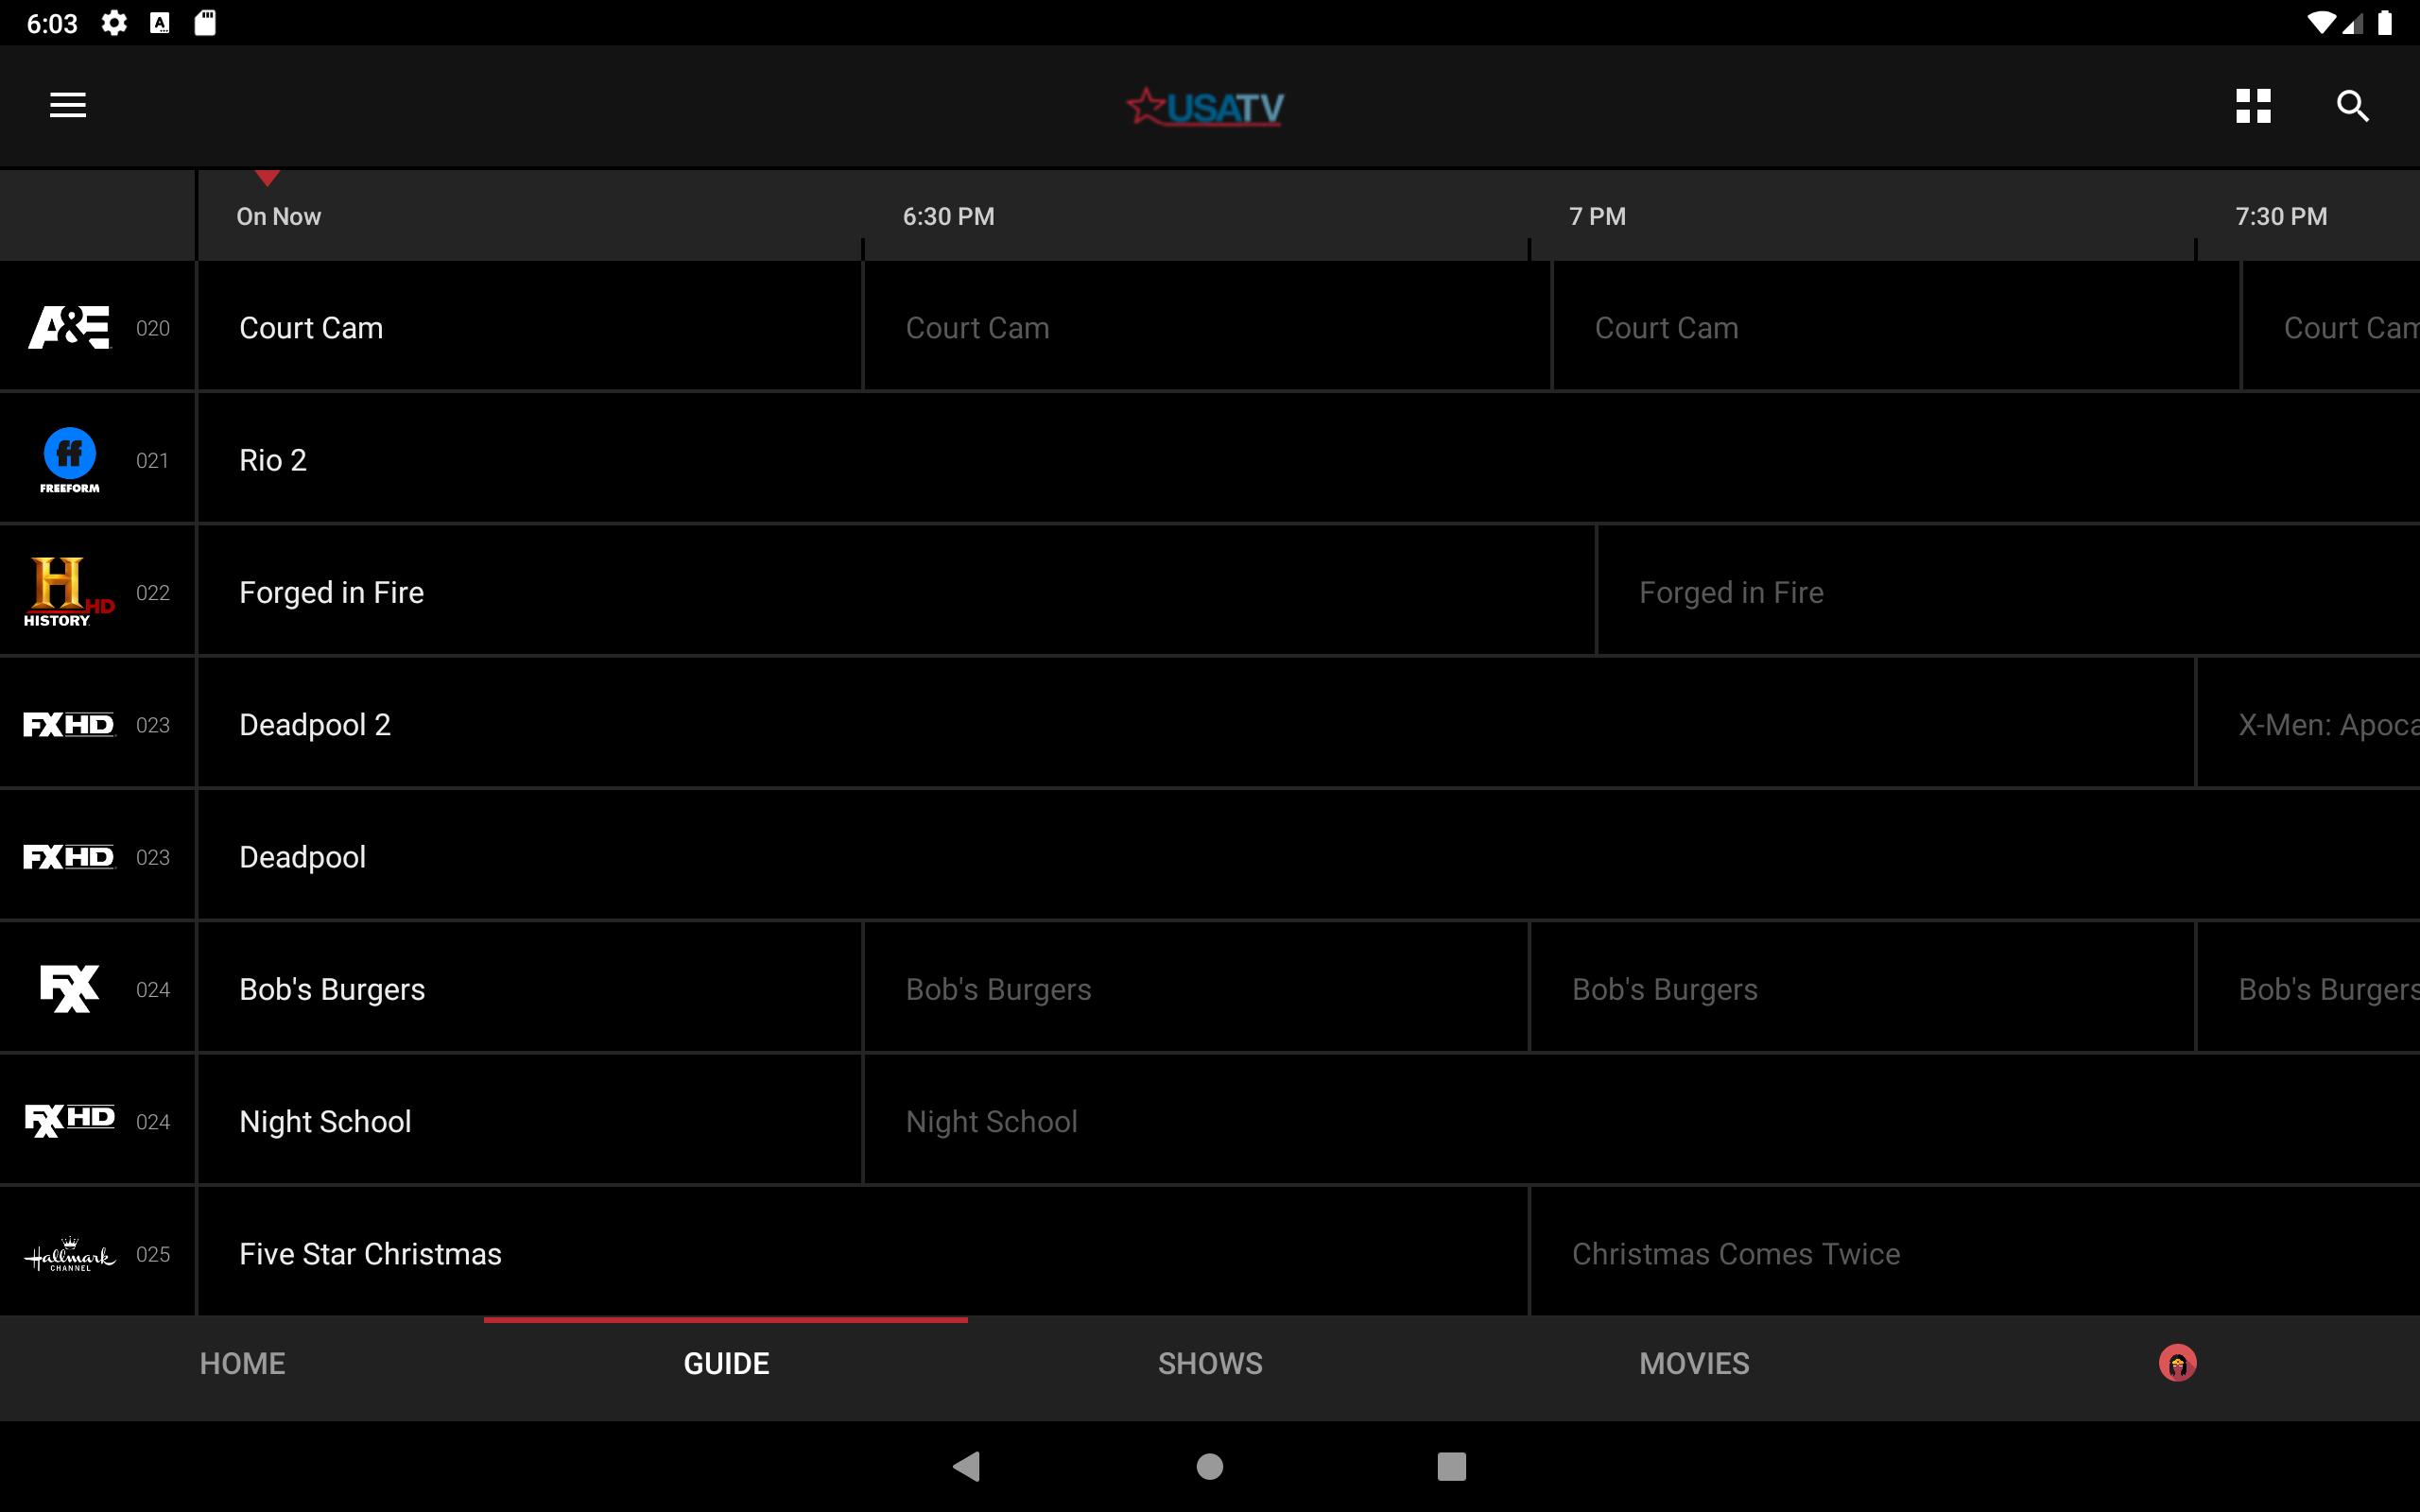Jump to the 6:30 PM time slot
Viewport: 2420px width, 1512px height.
[948, 216]
